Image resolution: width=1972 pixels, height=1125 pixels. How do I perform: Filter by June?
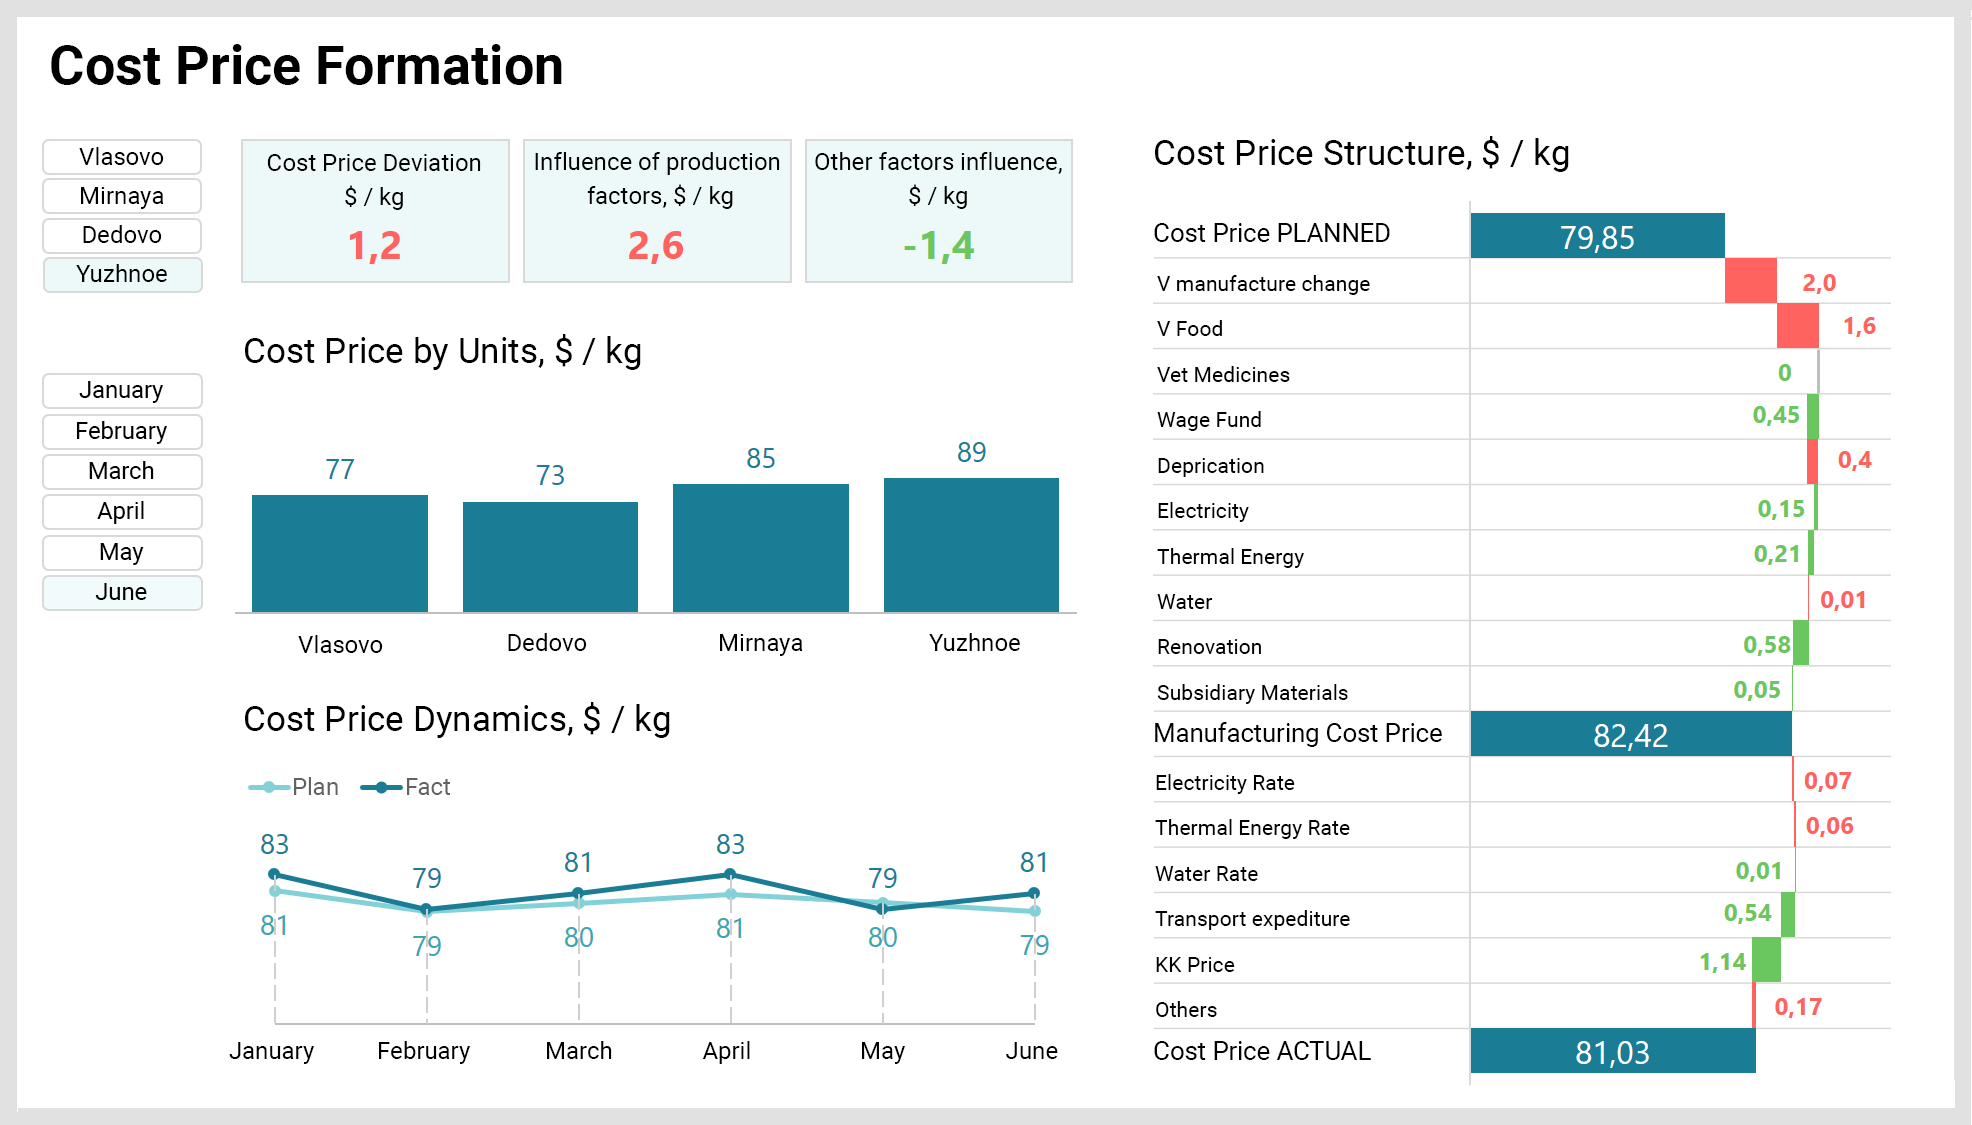pyautogui.click(x=122, y=592)
